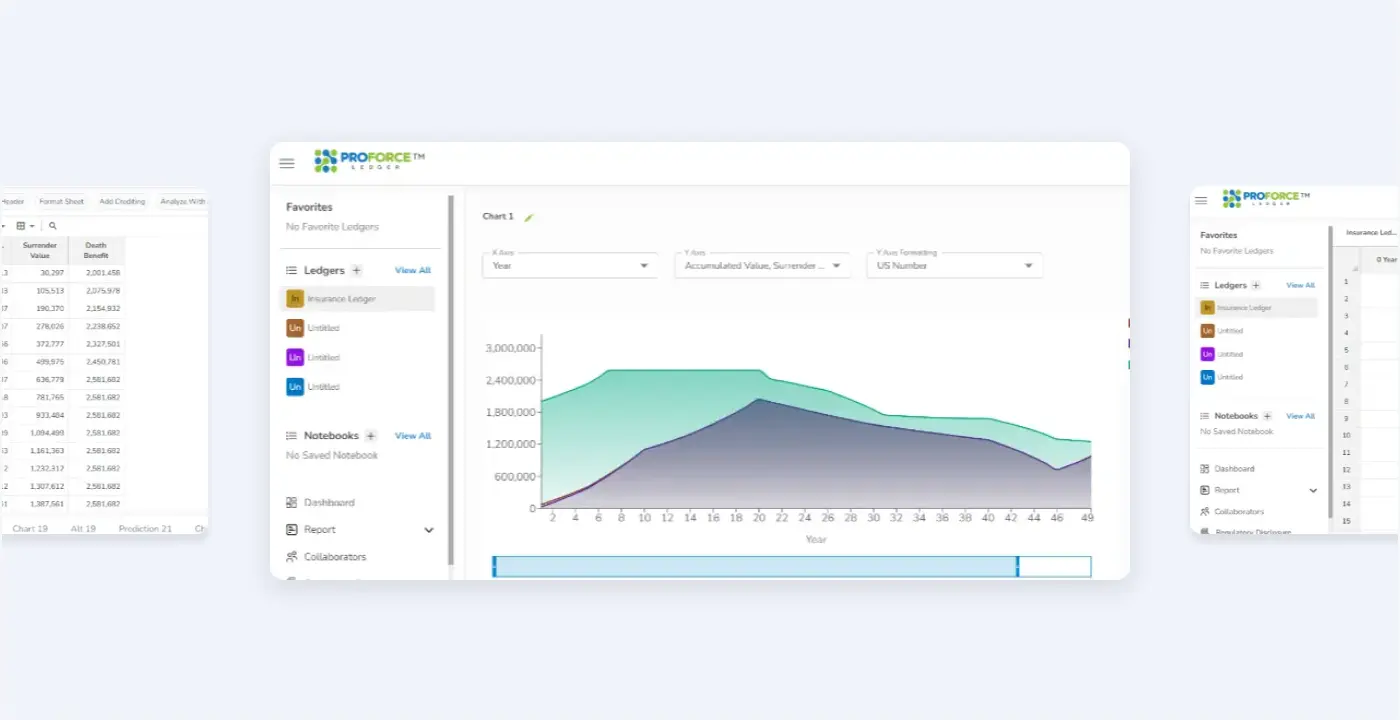
Task: Switch to the Alt 19 sheet tab
Action: click(x=84, y=528)
